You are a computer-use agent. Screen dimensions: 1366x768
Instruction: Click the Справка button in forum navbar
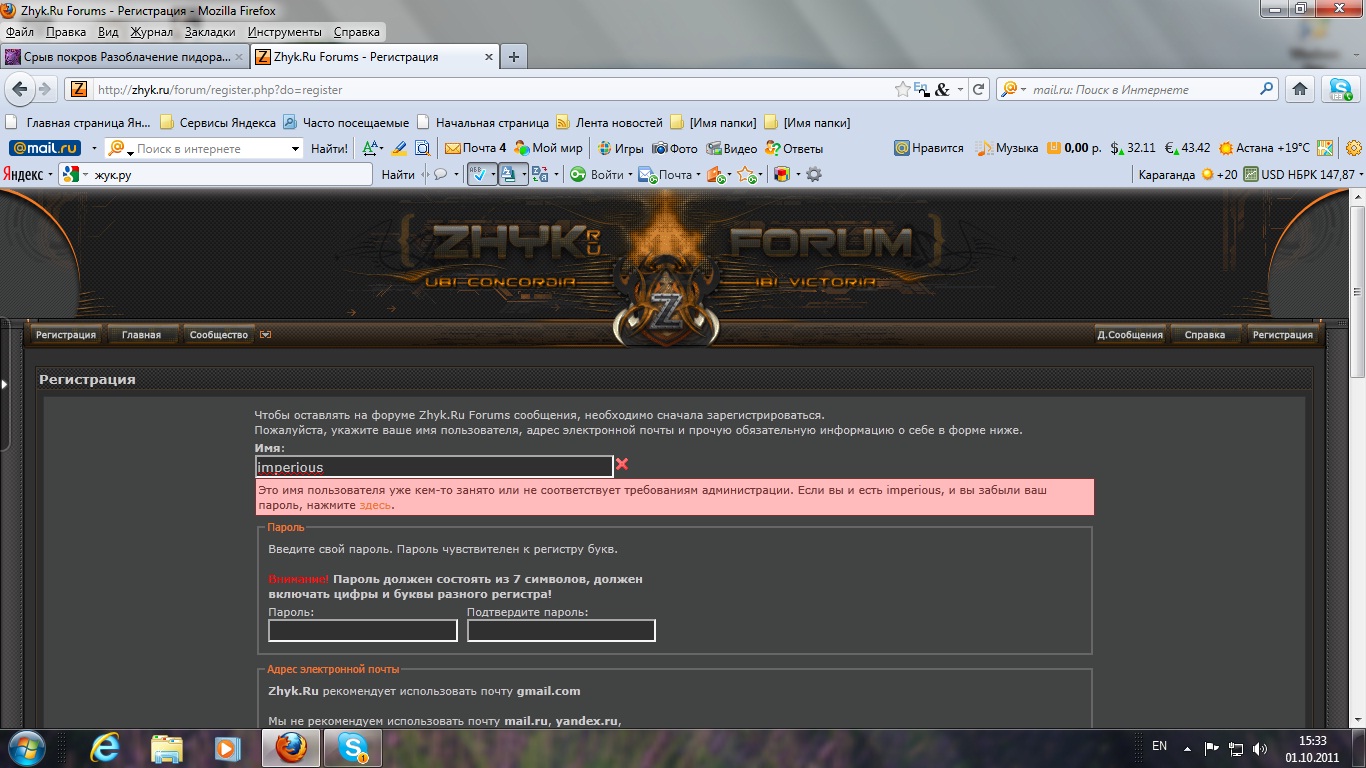[x=1204, y=335]
